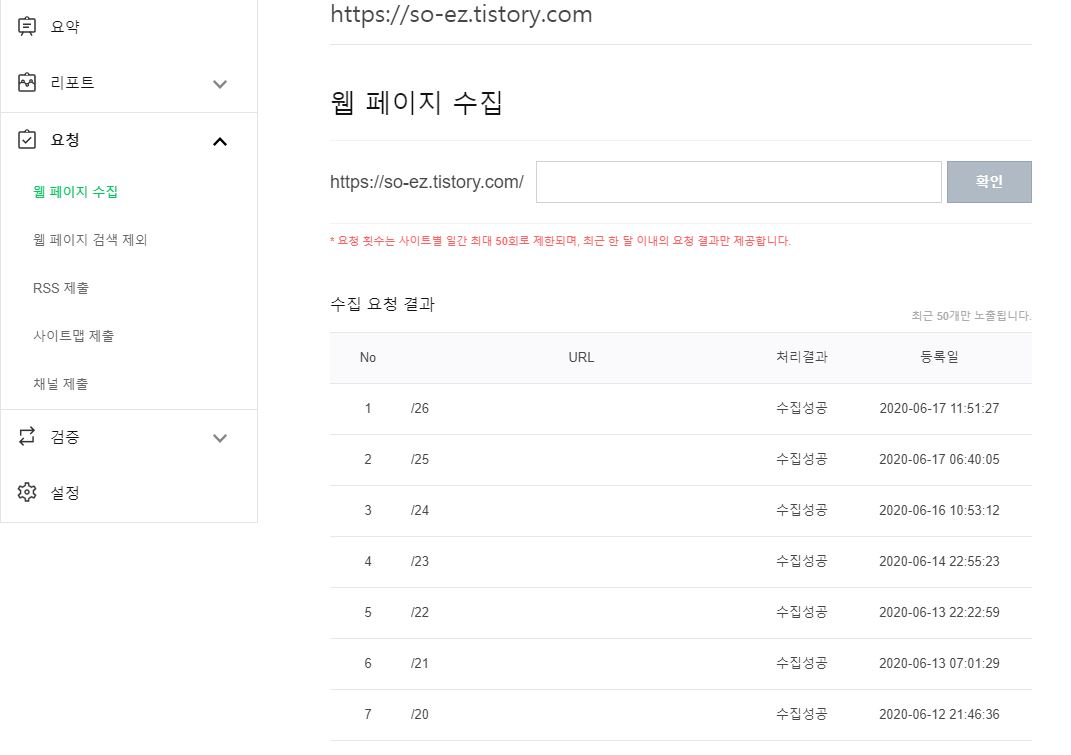The width and height of the screenshot is (1071, 755).
Task: Select 채널 제출 in sidebar
Action: click(61, 383)
